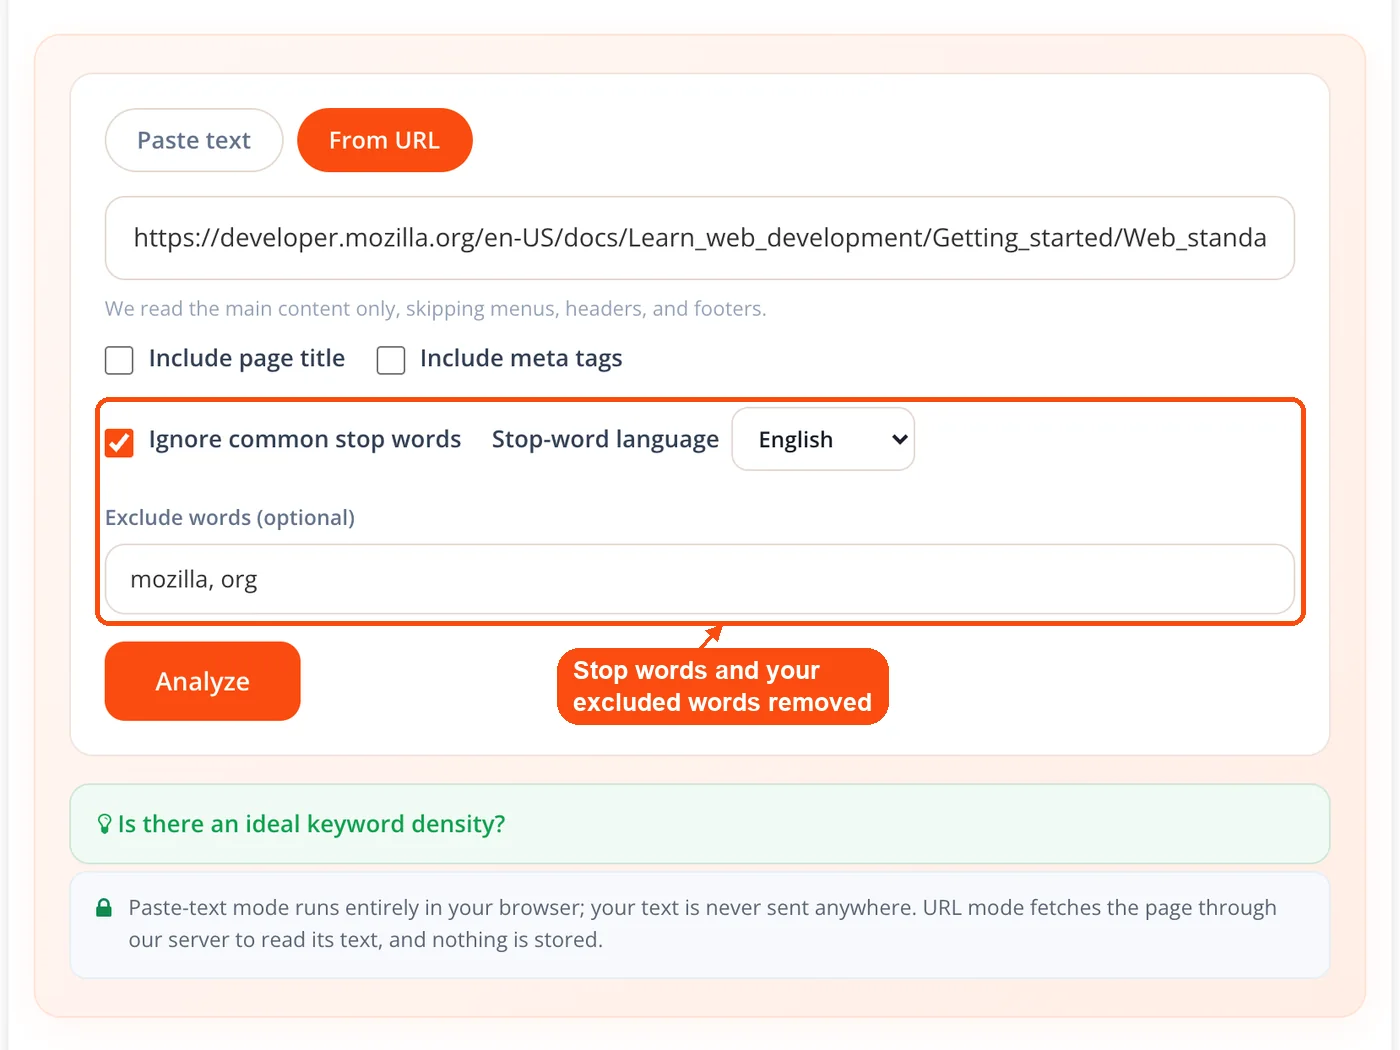Click the 'Ignore common stop words' label

tap(305, 440)
